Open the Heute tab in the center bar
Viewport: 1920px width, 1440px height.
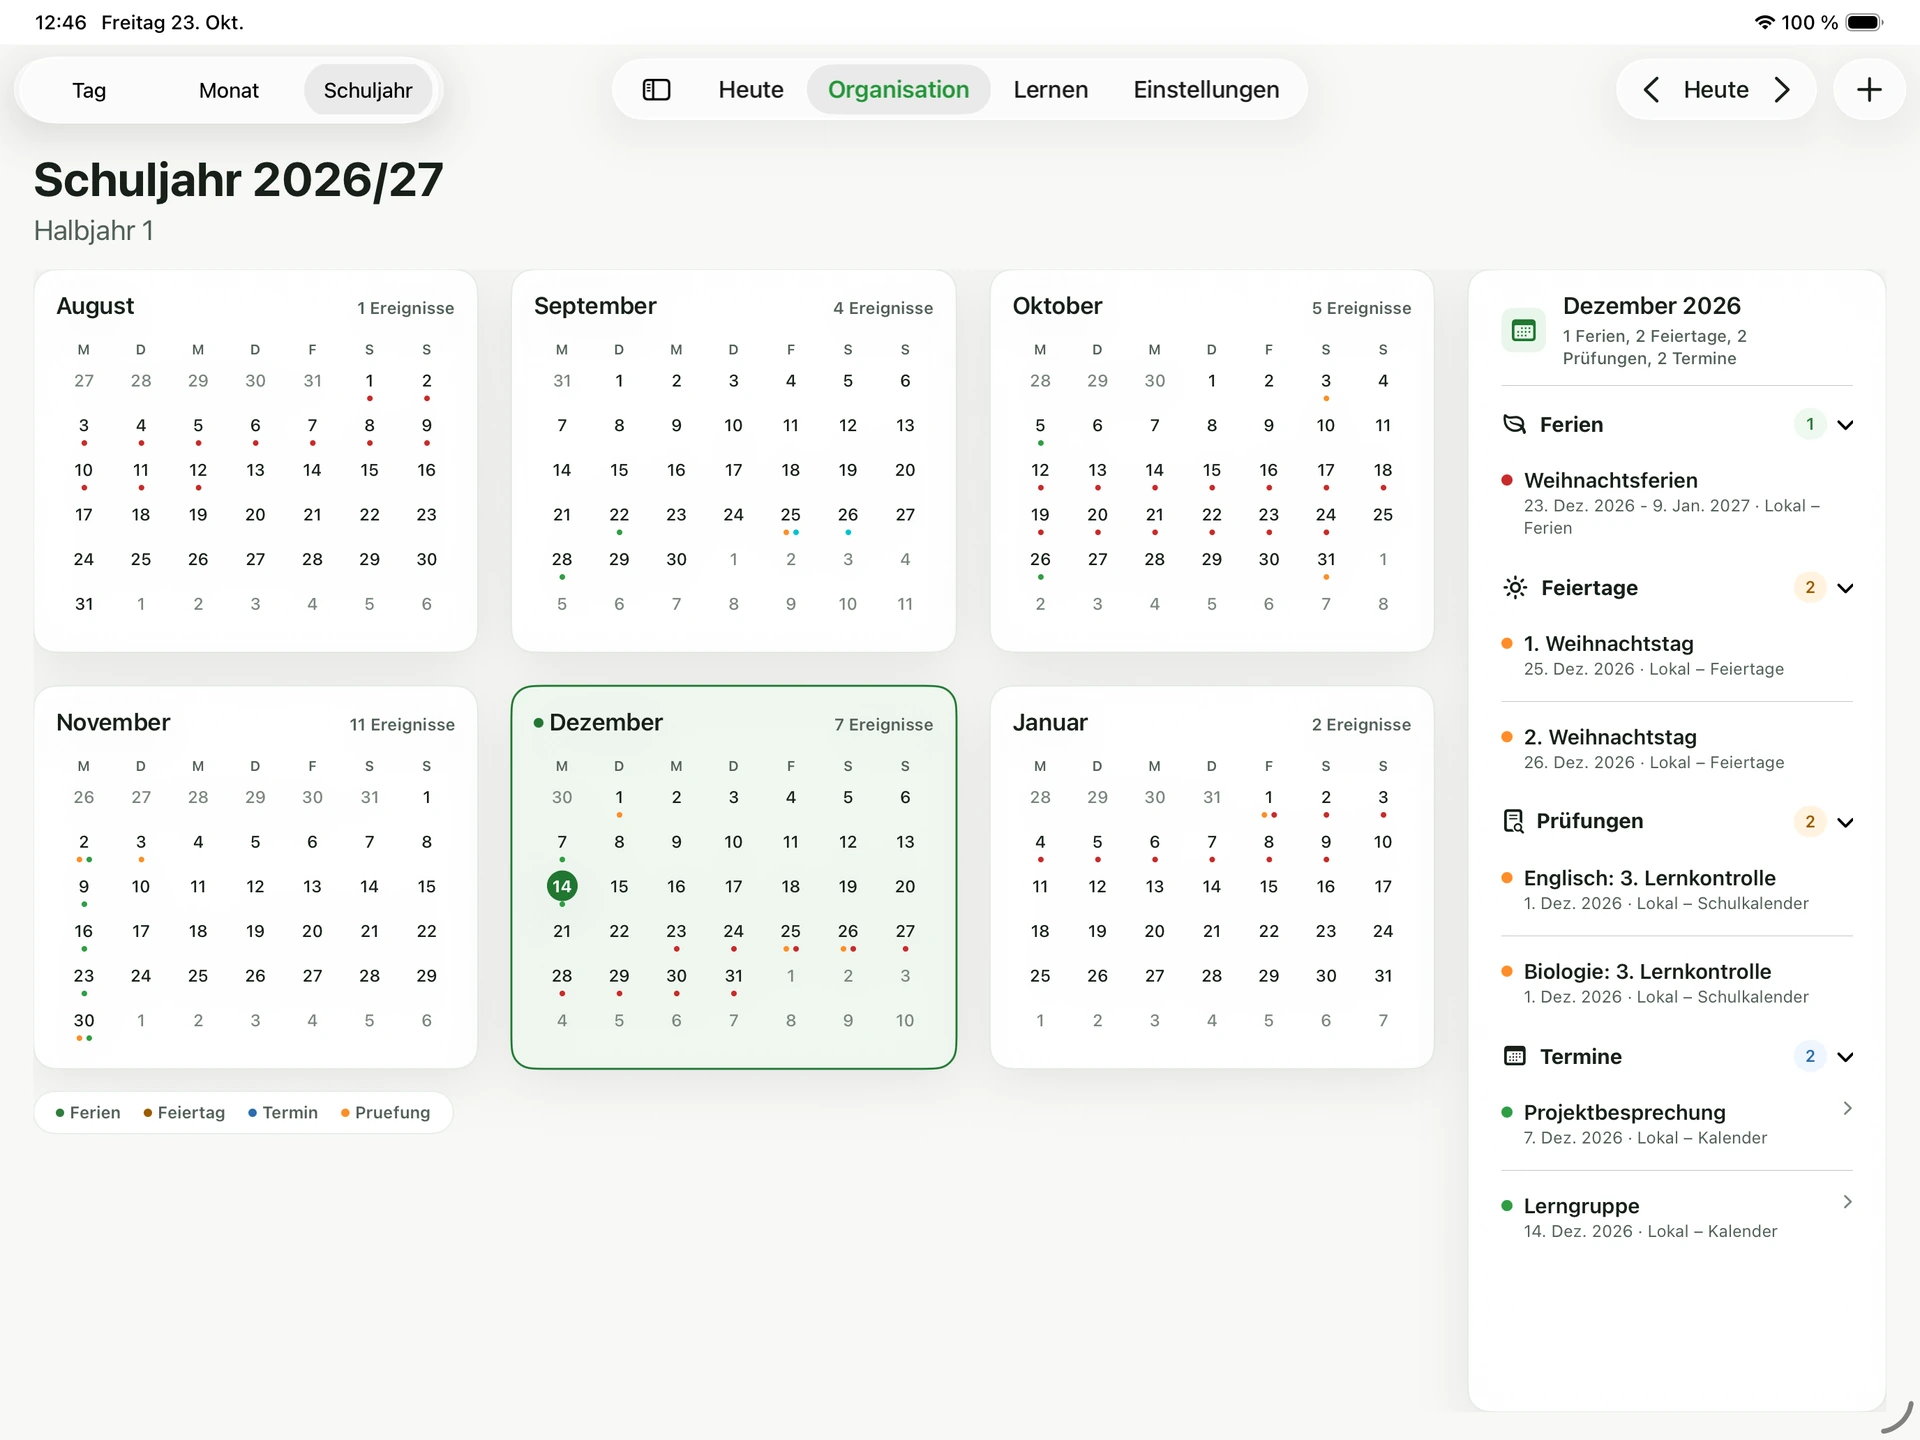(751, 90)
